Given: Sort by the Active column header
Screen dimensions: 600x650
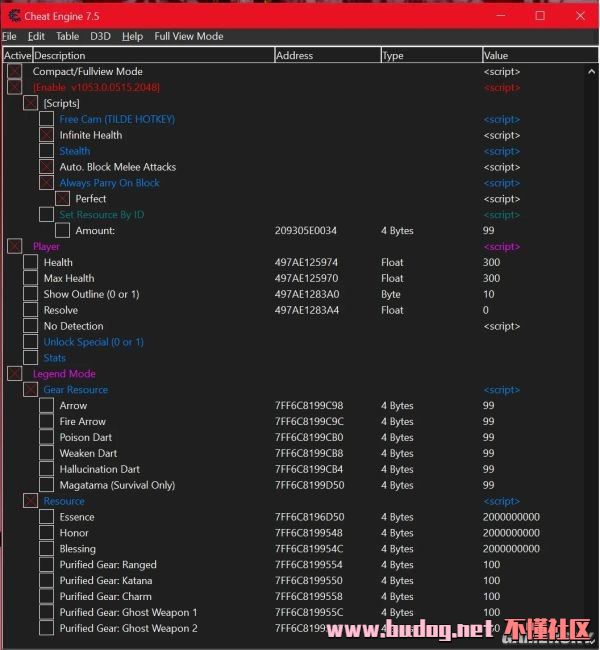Looking at the screenshot, I should tap(18, 55).
